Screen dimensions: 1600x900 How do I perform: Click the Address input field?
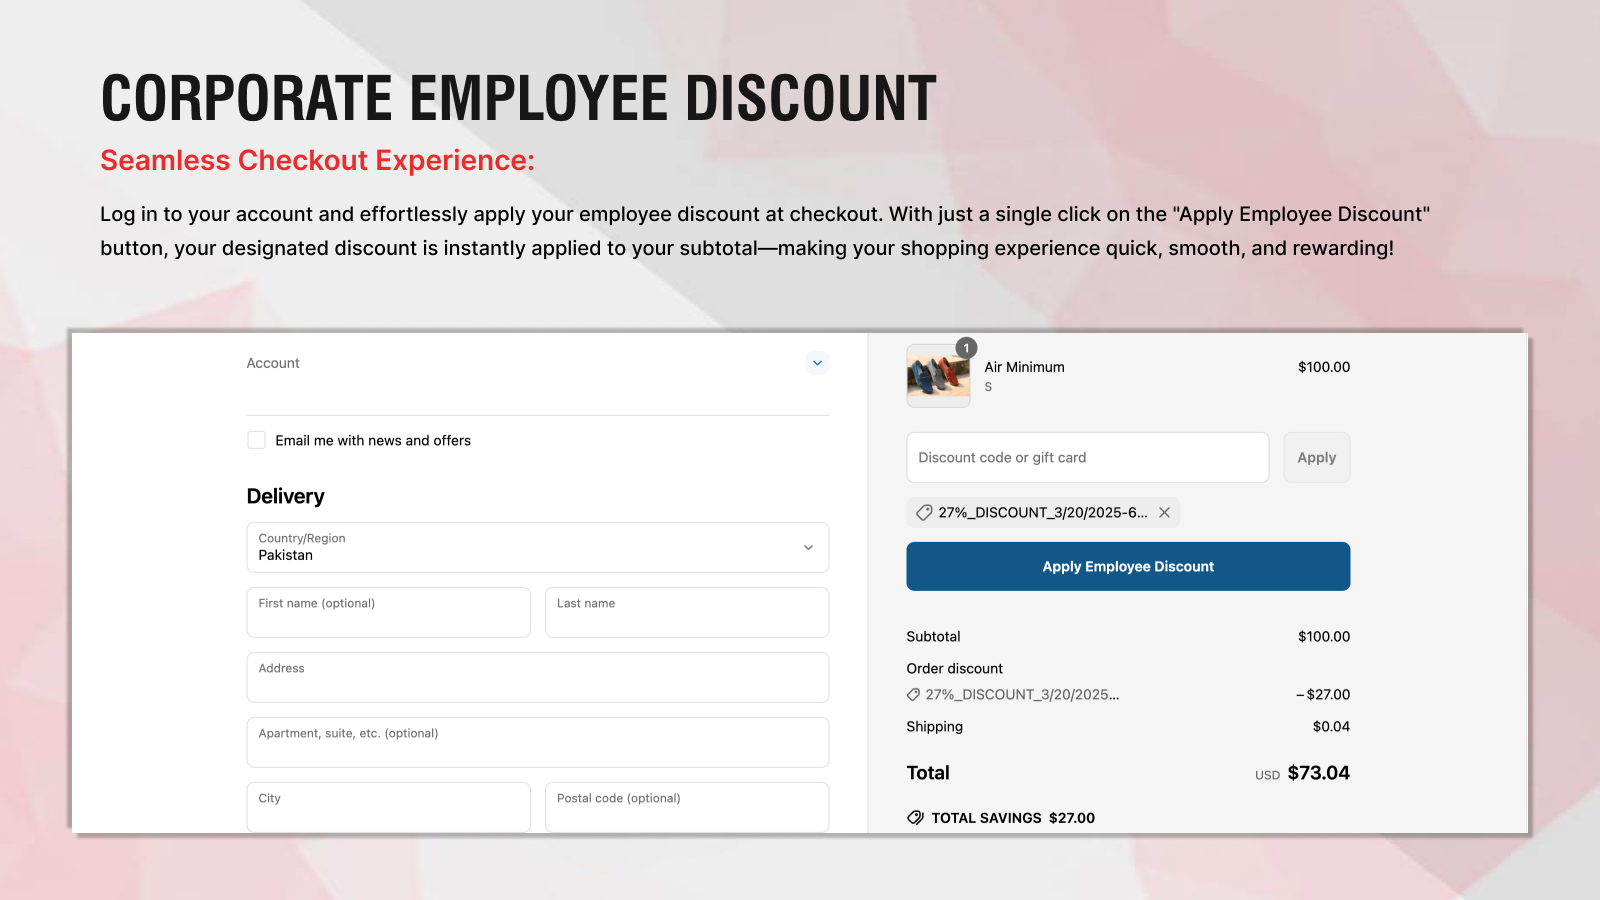pos(538,677)
